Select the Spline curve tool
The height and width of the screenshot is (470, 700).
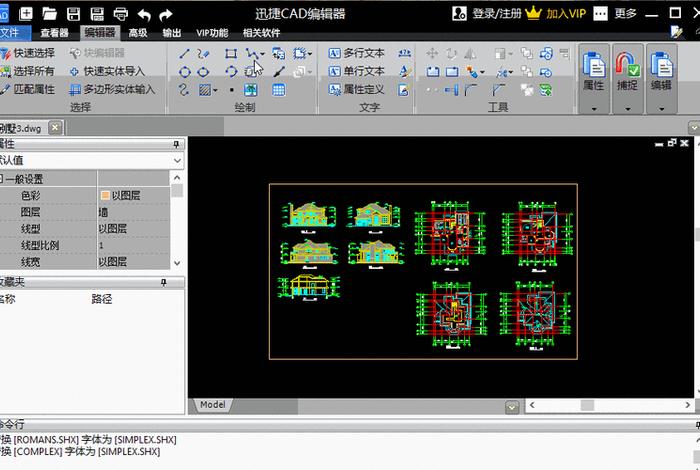click(184, 90)
